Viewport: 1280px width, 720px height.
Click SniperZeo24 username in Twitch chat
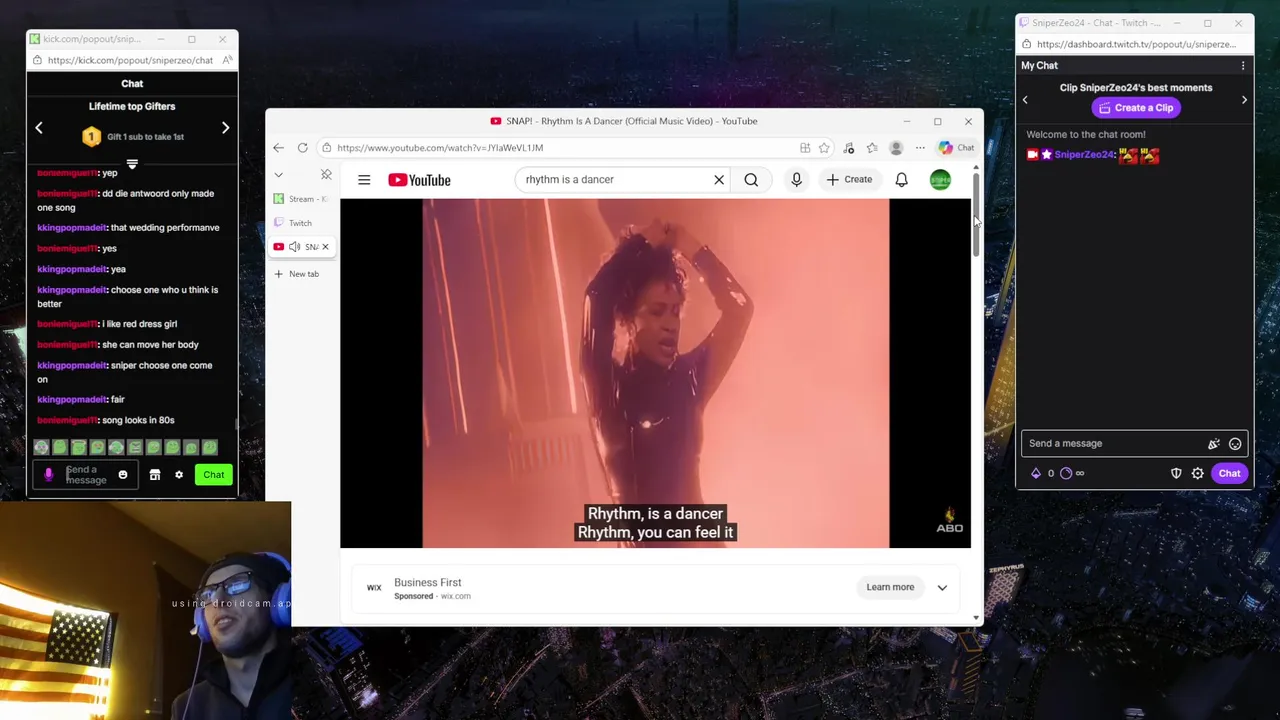click(x=1085, y=155)
